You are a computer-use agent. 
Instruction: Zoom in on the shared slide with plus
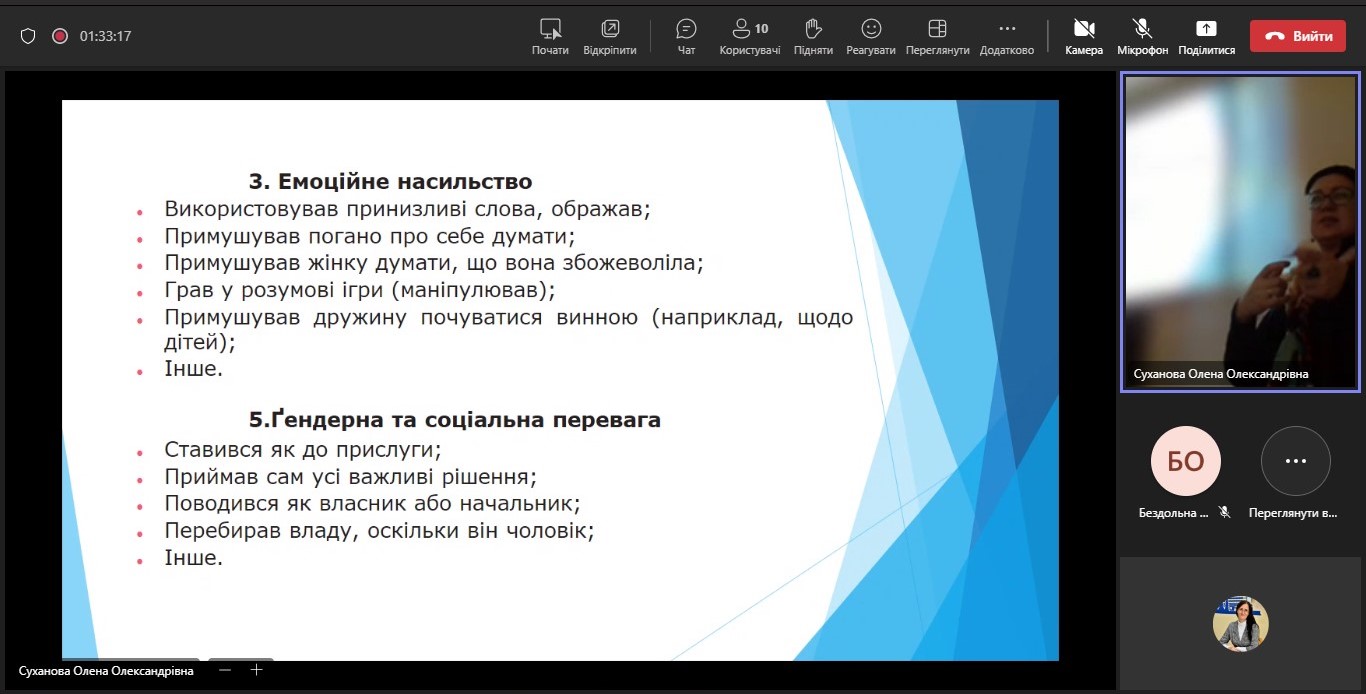point(256,670)
